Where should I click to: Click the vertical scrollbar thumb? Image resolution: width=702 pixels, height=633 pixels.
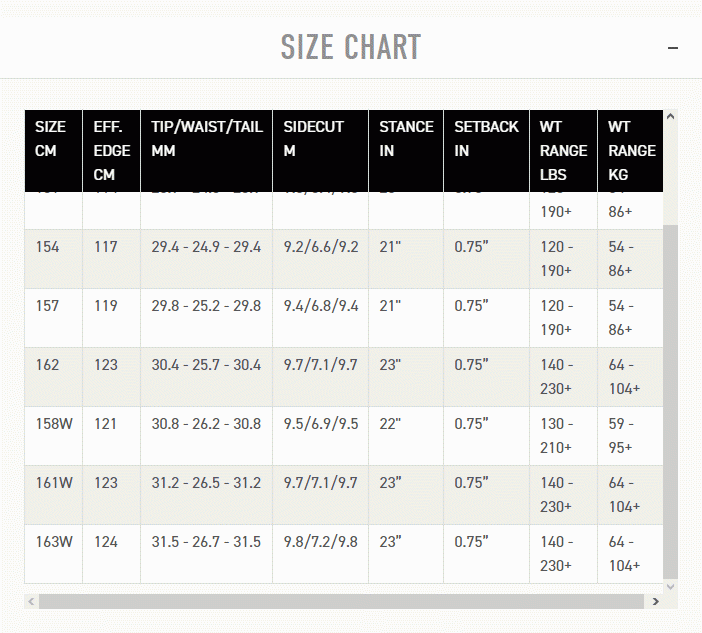coord(670,402)
